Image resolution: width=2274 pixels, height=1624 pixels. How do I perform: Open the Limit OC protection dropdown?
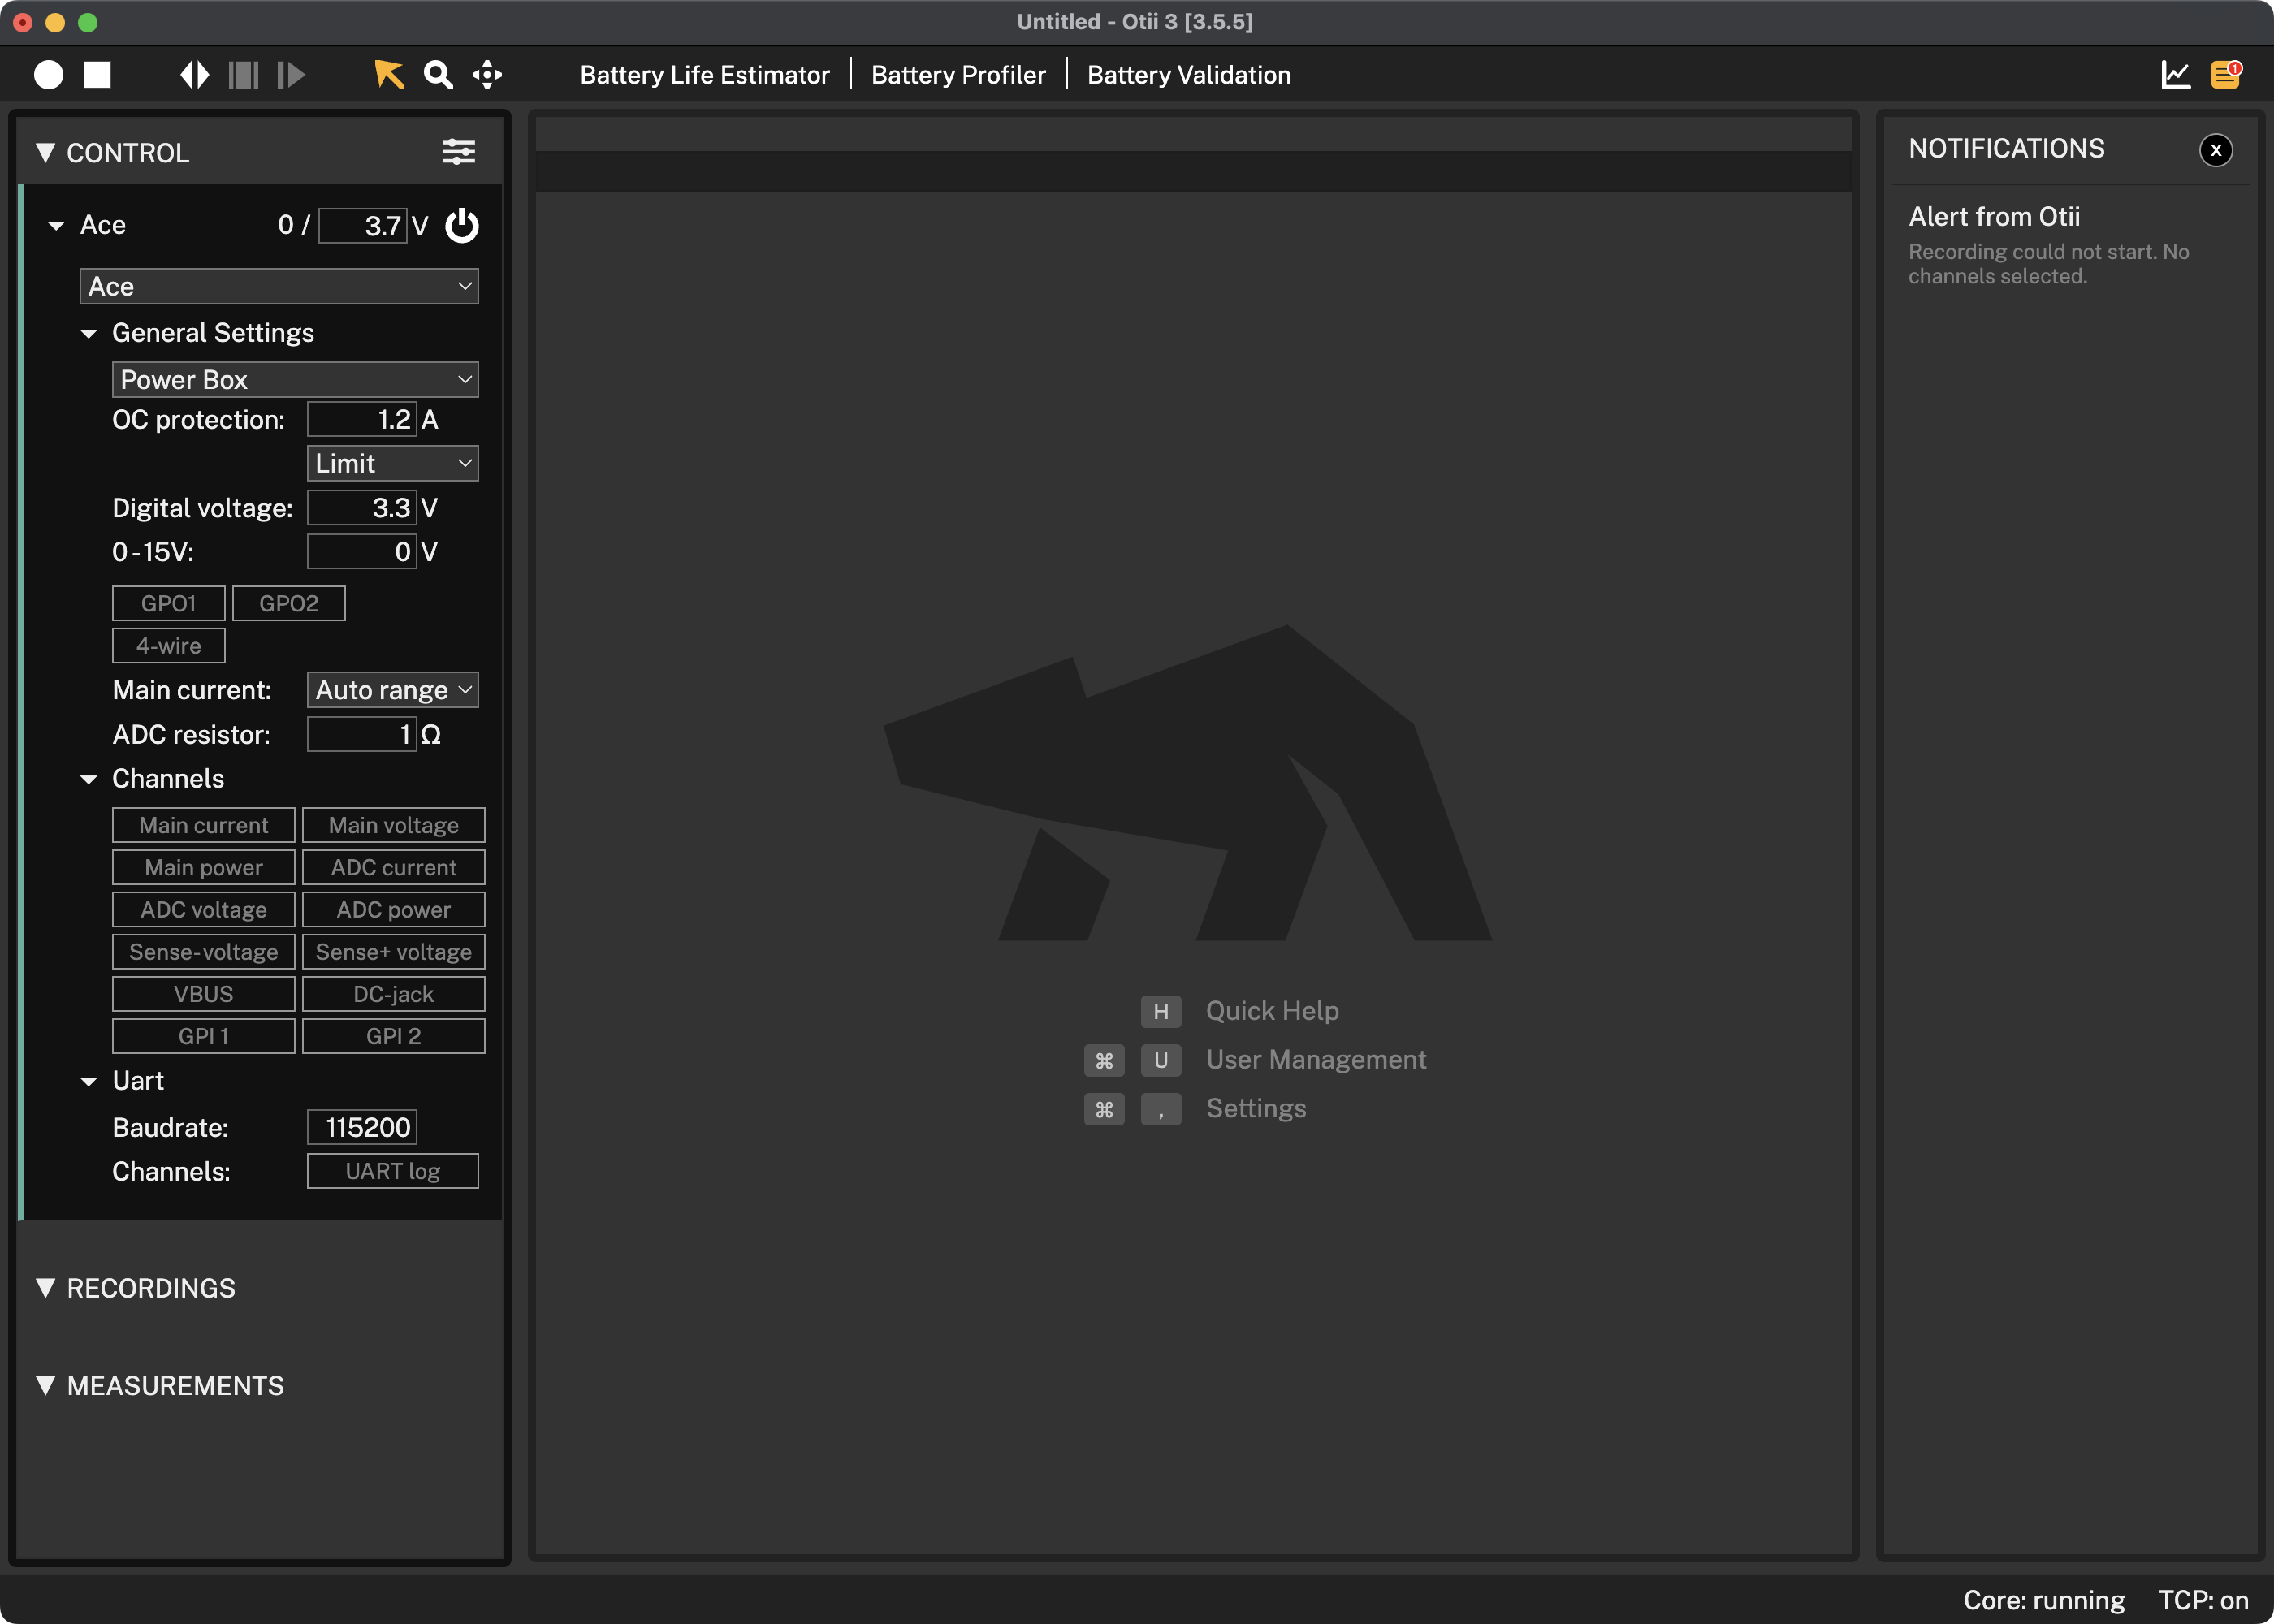coord(392,463)
